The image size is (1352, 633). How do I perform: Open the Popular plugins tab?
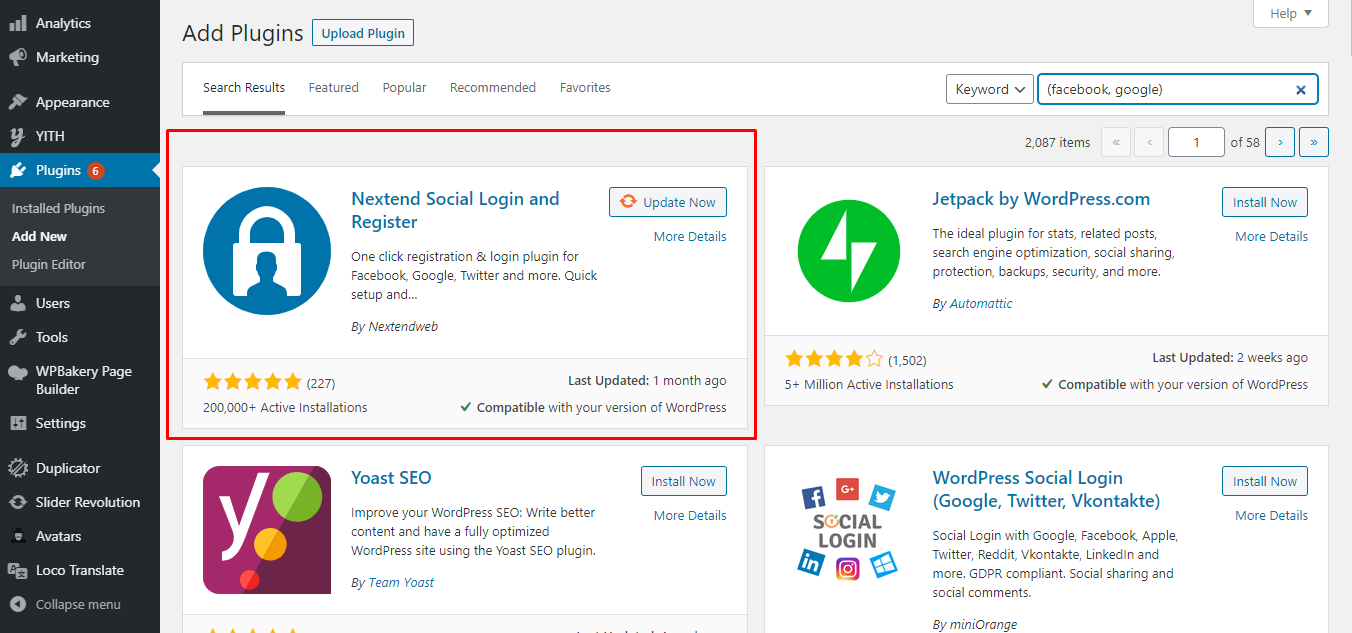coord(405,88)
